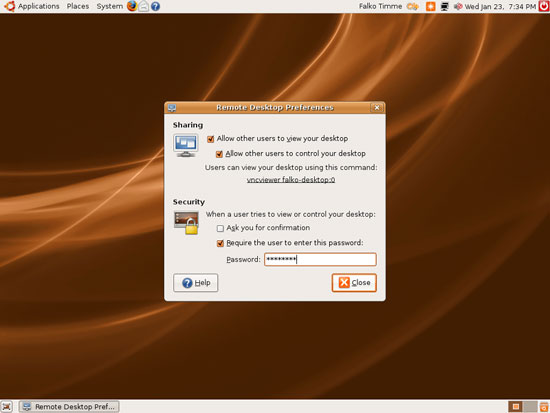Open the vncviewer falko-desktop:0 link
Screen dimensions: 550x413
pos(291,180)
